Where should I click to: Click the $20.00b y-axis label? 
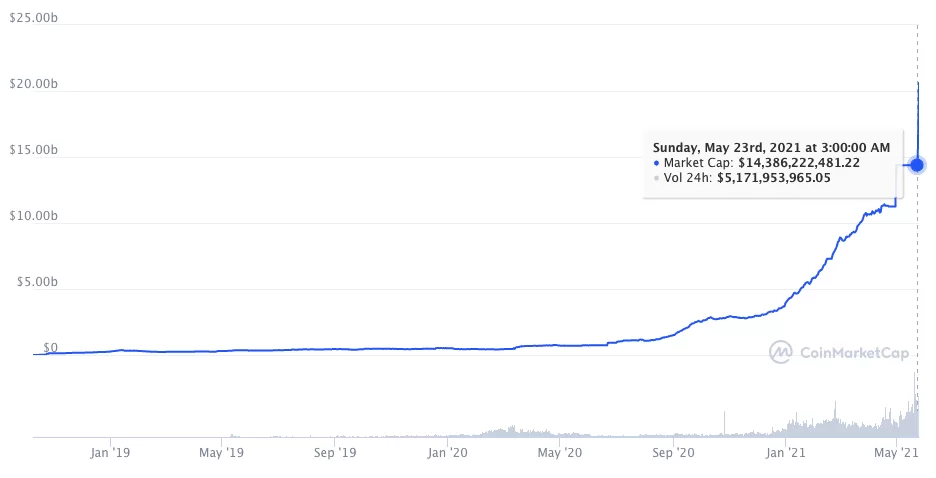[33, 85]
